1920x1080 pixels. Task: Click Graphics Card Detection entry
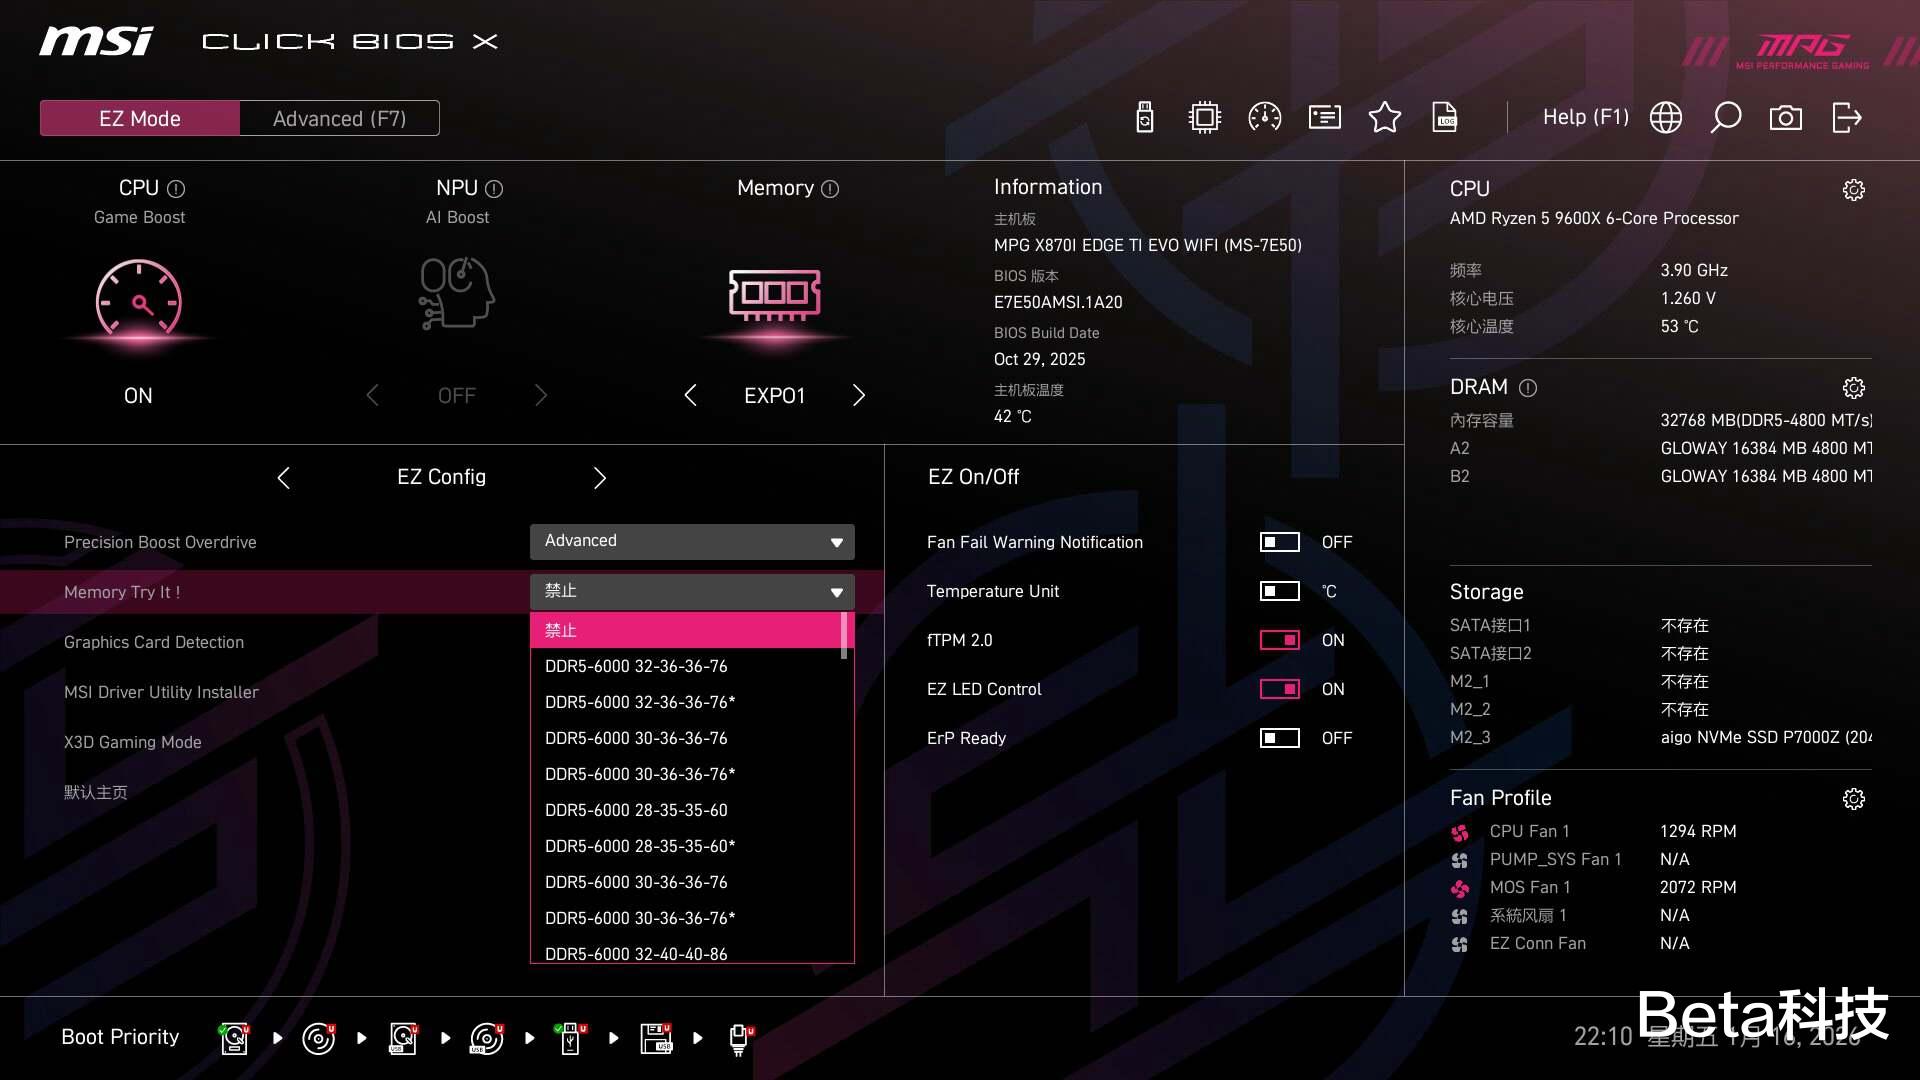(x=154, y=642)
